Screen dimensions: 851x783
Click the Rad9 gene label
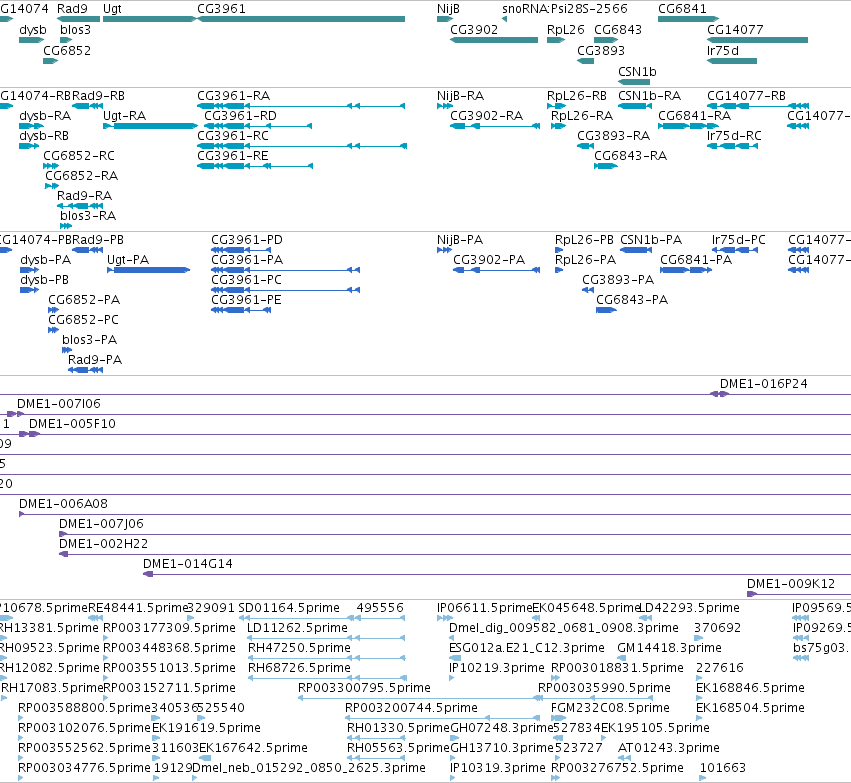[x=72, y=9]
